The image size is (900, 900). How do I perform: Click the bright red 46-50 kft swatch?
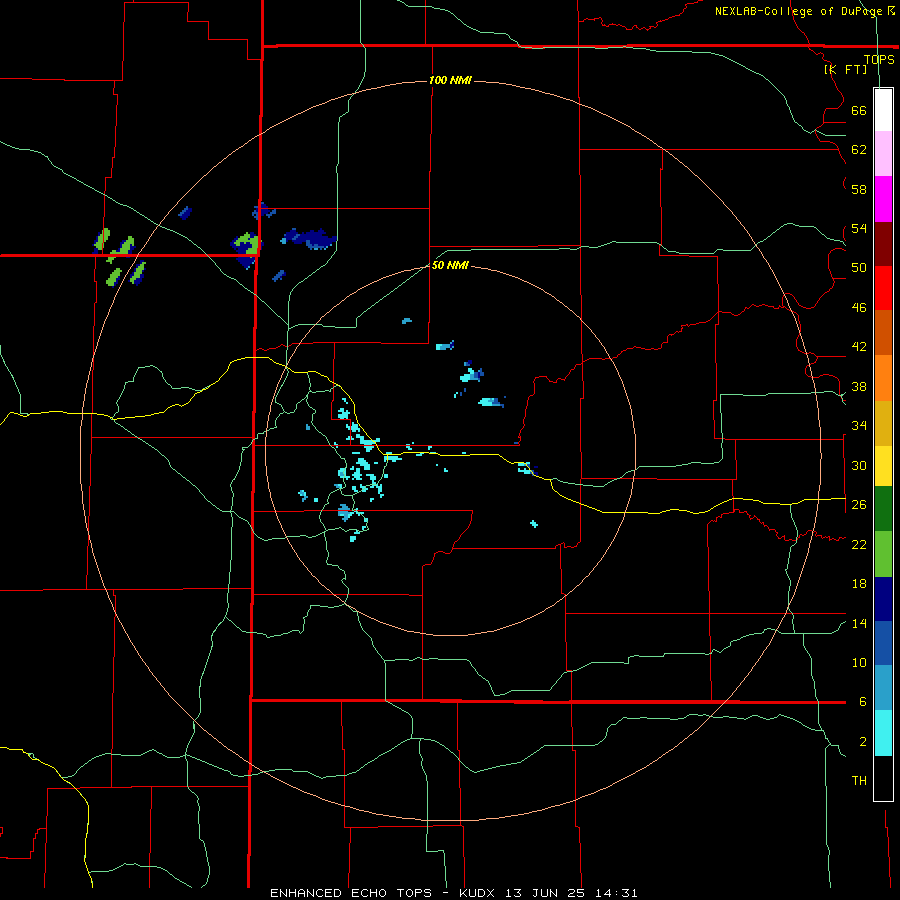883,288
